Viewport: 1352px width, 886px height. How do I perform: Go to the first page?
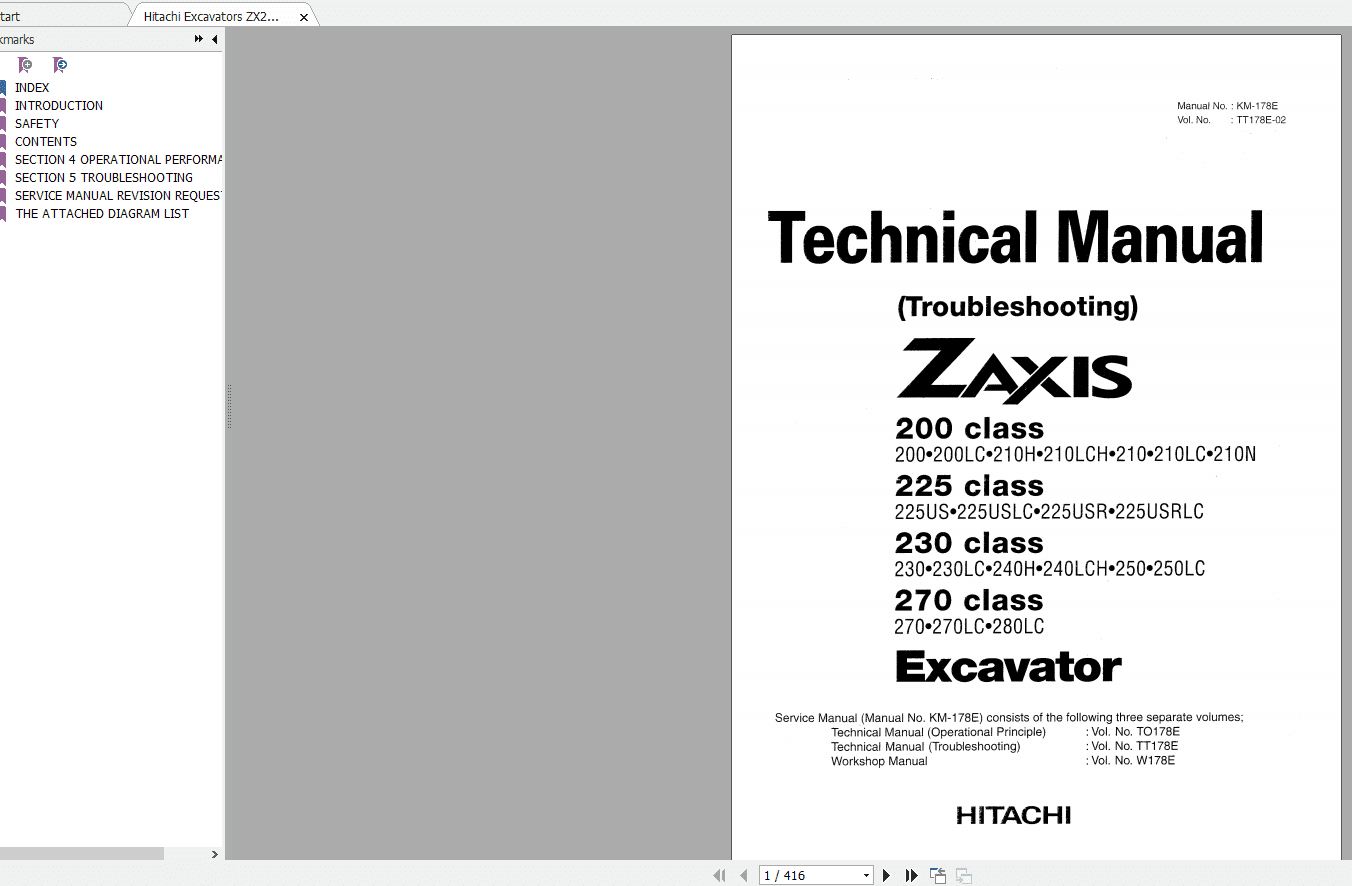point(719,875)
